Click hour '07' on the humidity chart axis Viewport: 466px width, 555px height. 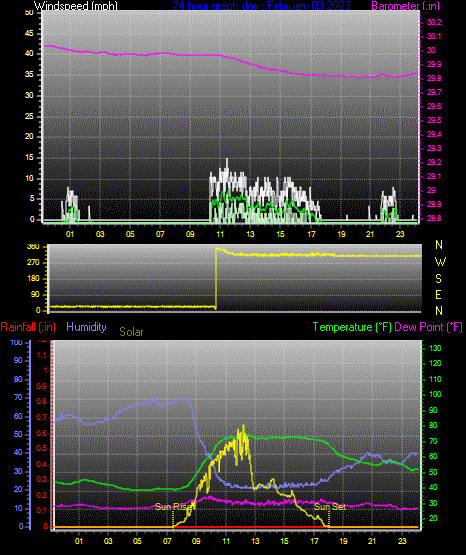point(167,541)
